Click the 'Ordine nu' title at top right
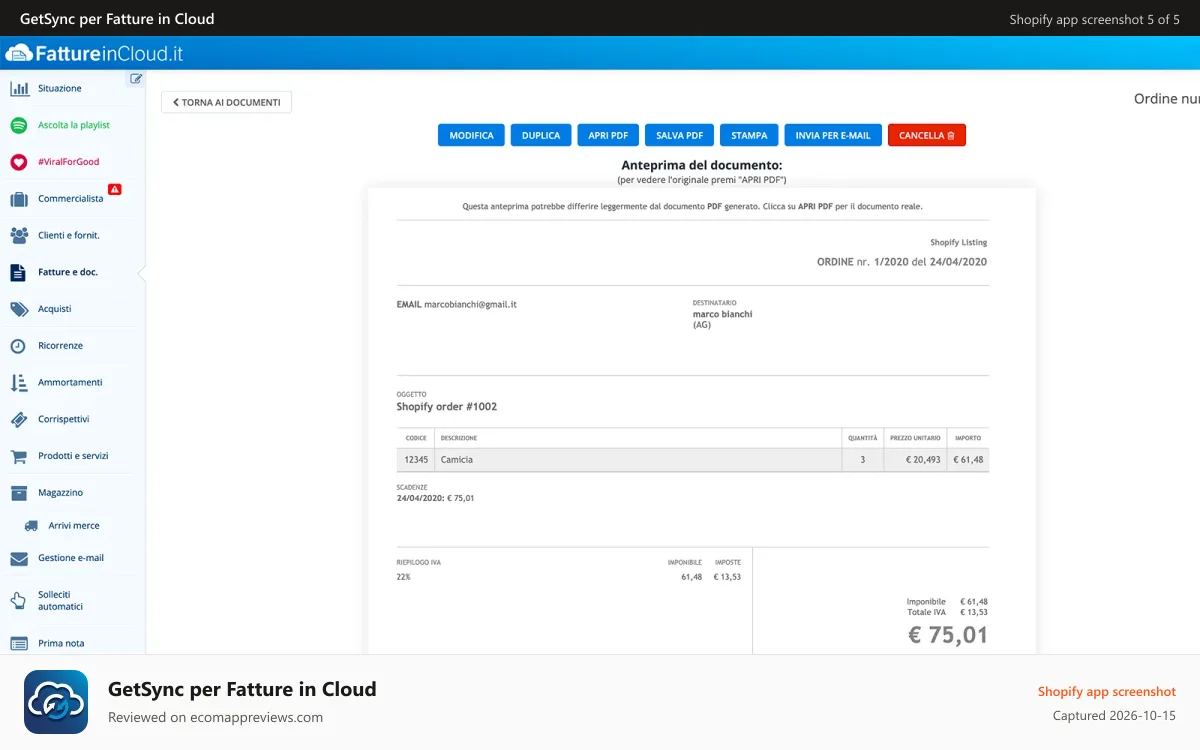The image size is (1200, 750). [1167, 99]
